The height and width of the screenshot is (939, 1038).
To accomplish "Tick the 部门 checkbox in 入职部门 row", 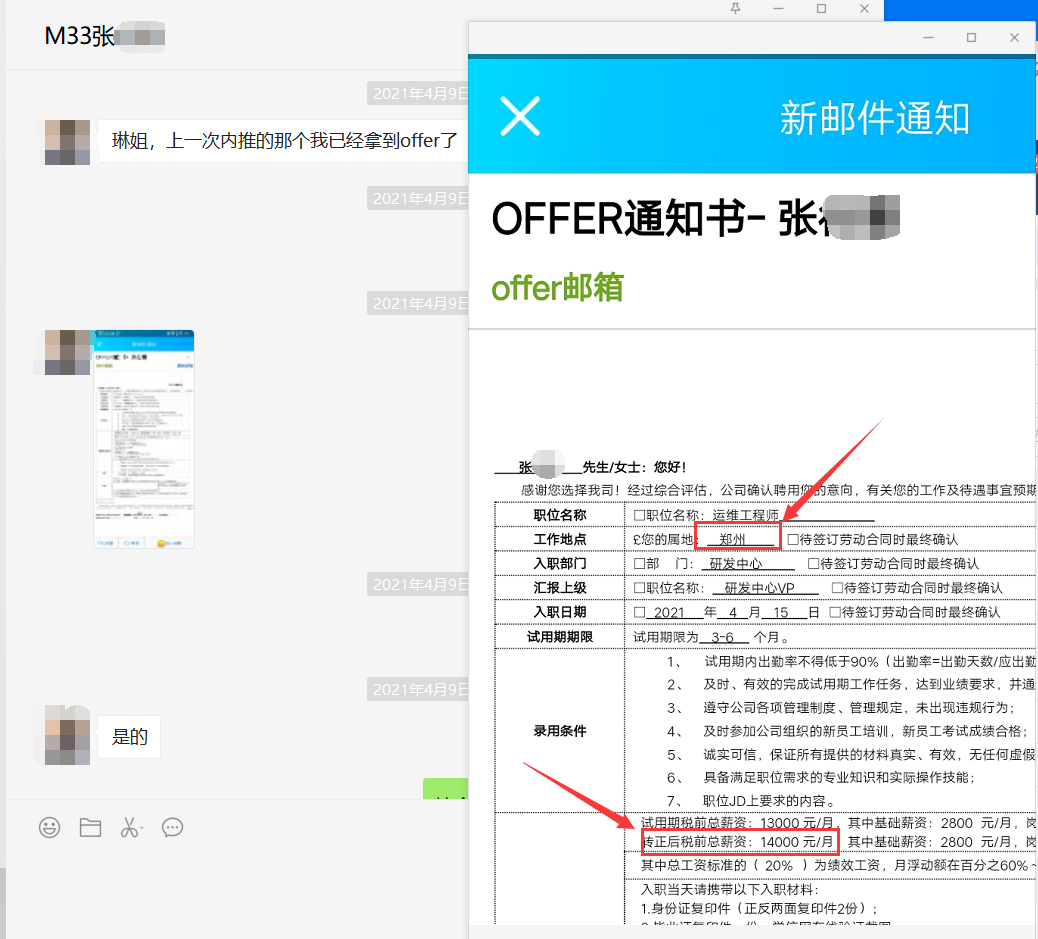I will point(640,564).
